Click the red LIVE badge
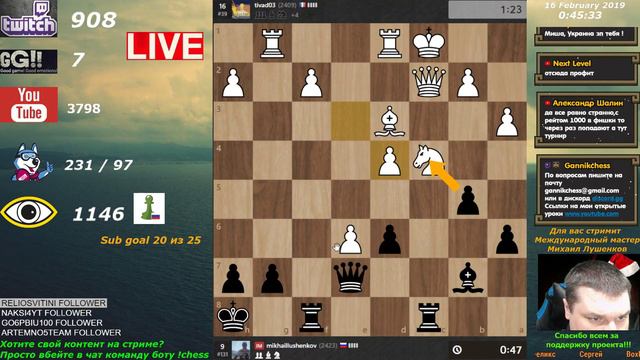The width and height of the screenshot is (640, 360). (x=165, y=46)
